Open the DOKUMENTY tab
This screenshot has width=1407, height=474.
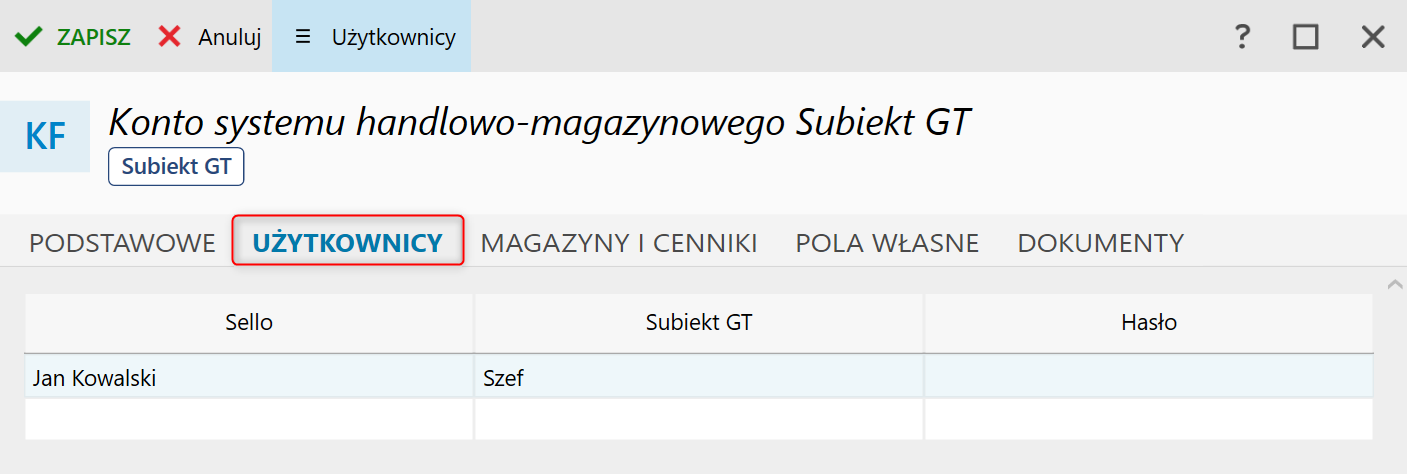(1100, 242)
